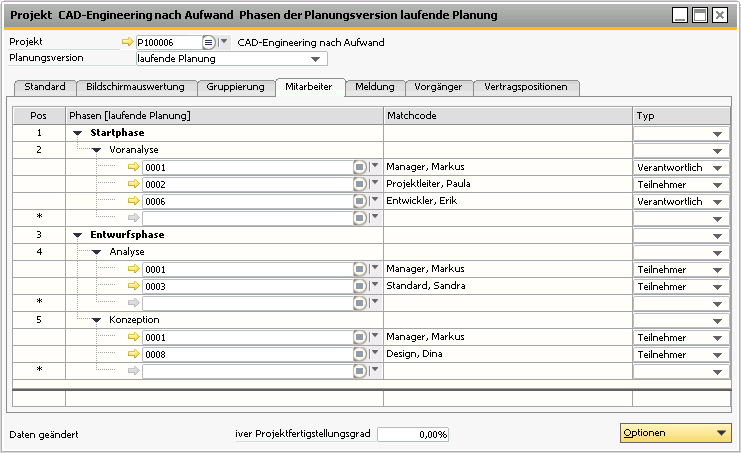
Task: Open the selection list icon for employee 0003
Action: 360,286
